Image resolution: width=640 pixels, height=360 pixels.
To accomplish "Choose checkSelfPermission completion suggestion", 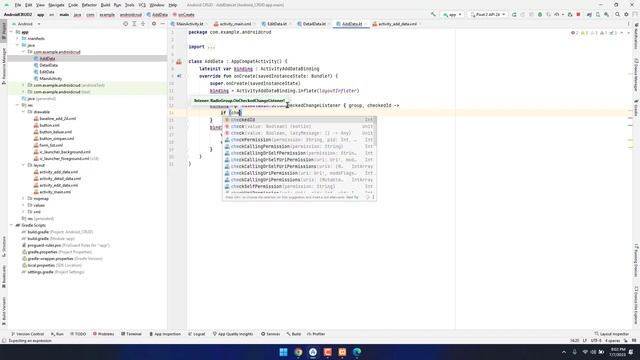I will click(x=299, y=187).
